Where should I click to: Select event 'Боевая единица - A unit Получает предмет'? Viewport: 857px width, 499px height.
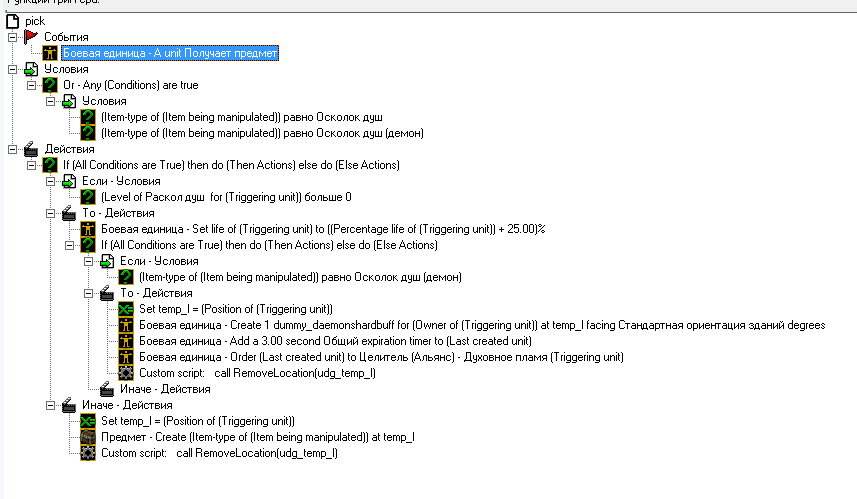click(170, 53)
